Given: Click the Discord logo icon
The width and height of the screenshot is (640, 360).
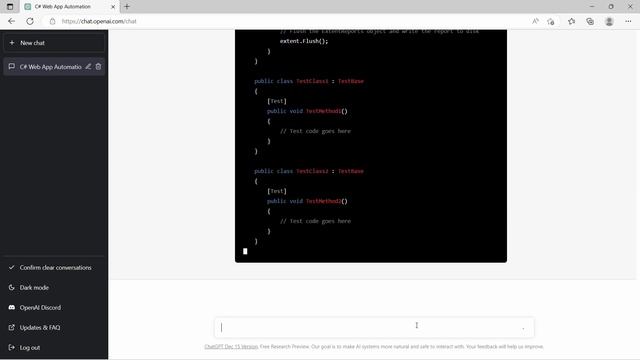Looking at the screenshot, I should (x=11, y=307).
